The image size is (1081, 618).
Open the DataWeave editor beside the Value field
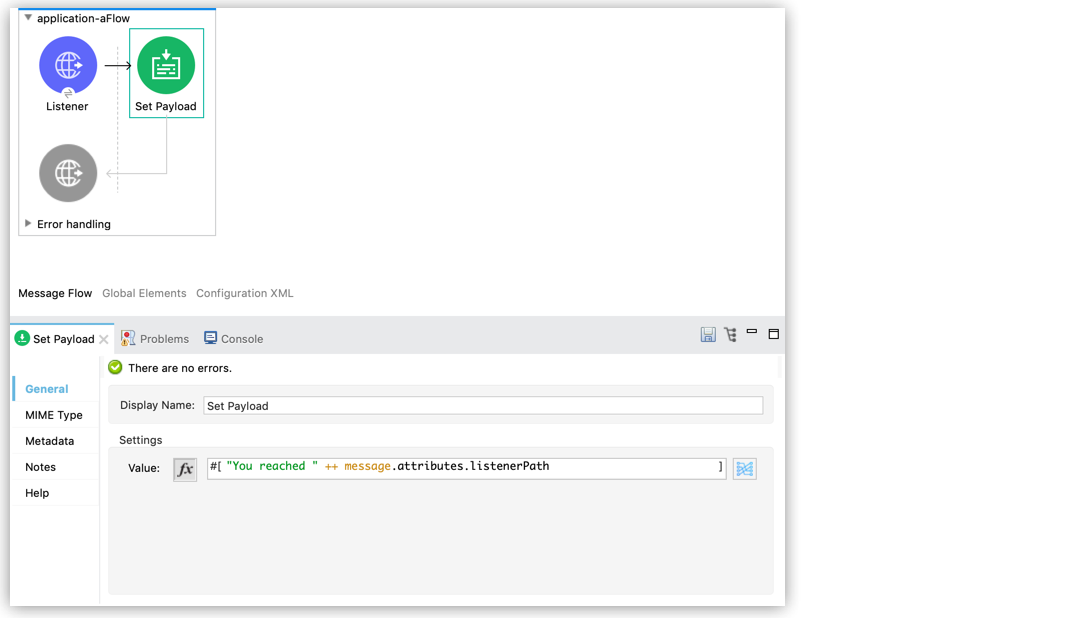tap(744, 467)
